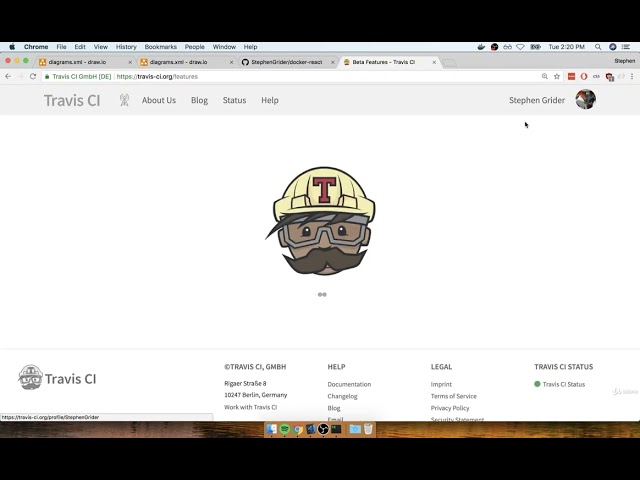Click the red square extension icon

(x=571, y=76)
